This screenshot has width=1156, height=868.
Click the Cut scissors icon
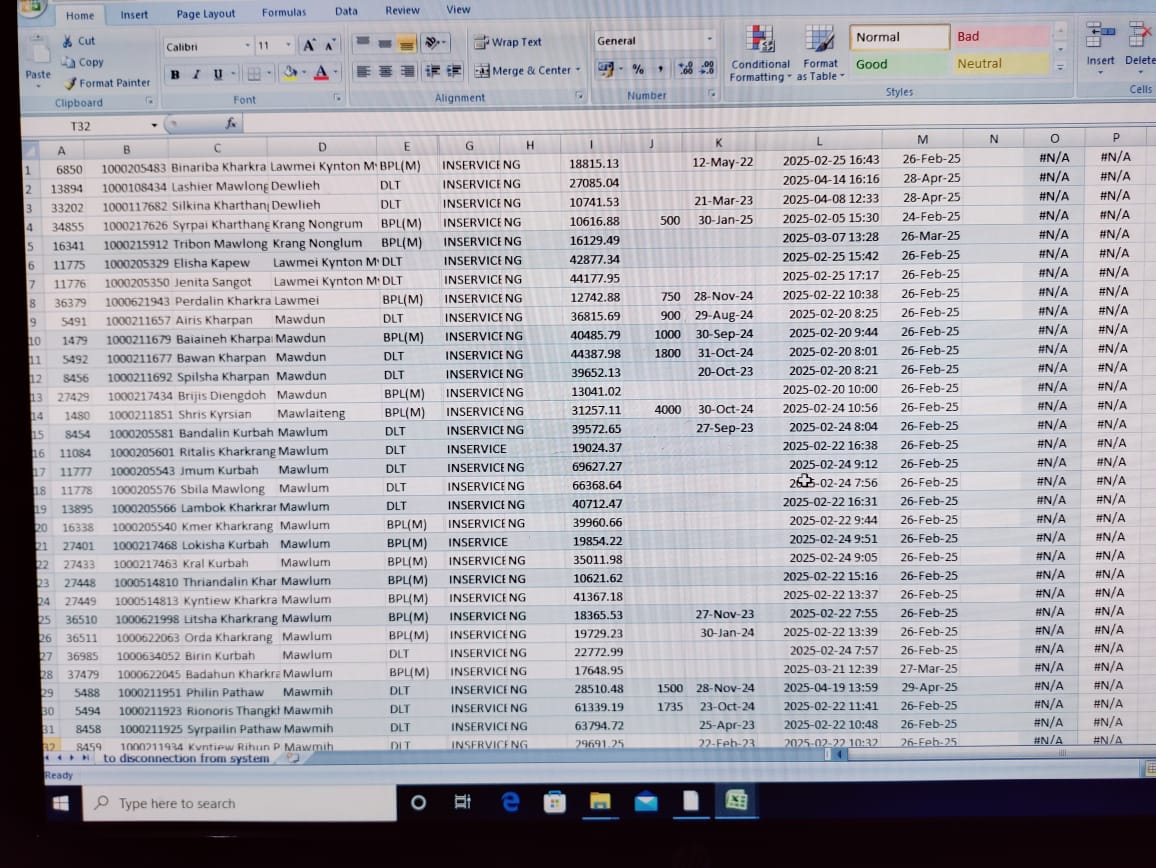click(67, 41)
